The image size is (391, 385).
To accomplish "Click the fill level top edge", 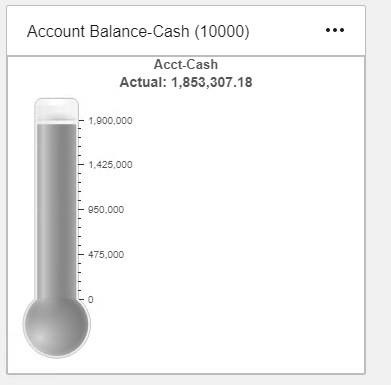I will [x=57, y=124].
